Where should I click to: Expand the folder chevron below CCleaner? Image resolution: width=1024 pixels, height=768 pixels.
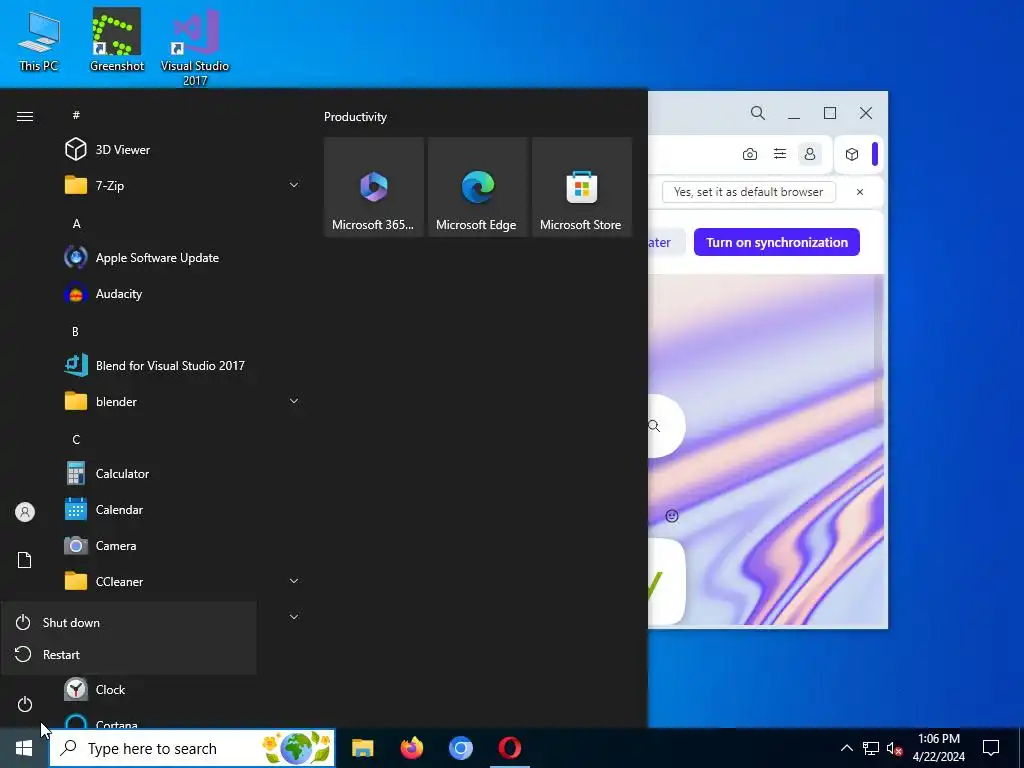coord(294,616)
